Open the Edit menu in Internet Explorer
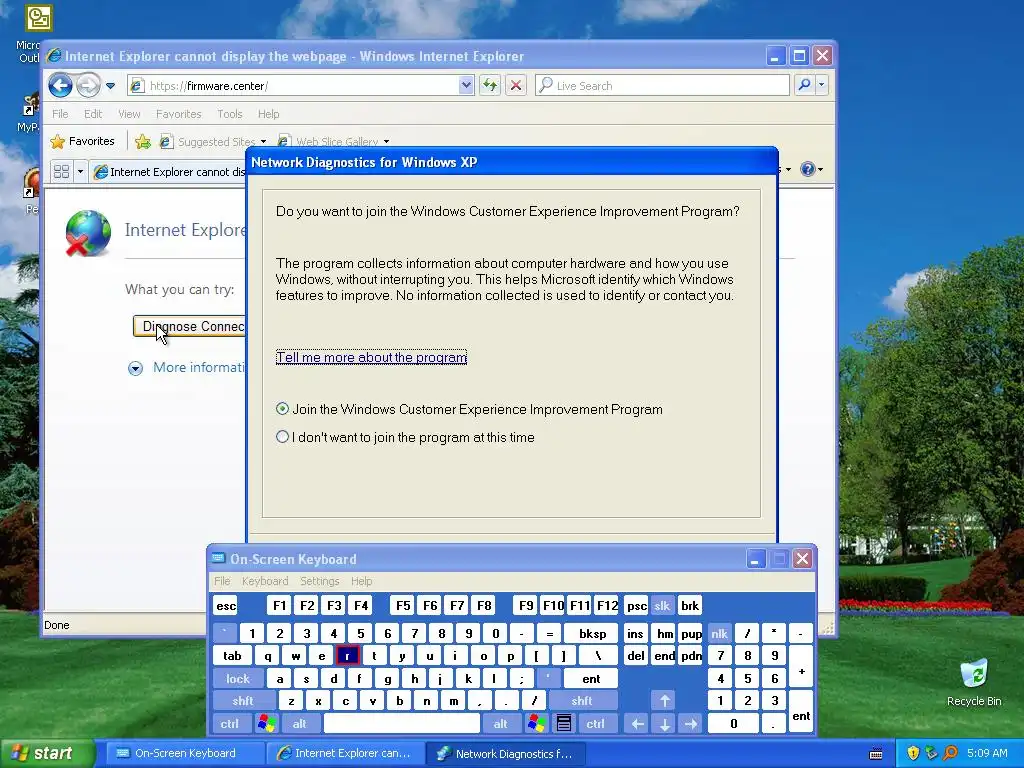Viewport: 1024px width, 768px height. tap(93, 114)
